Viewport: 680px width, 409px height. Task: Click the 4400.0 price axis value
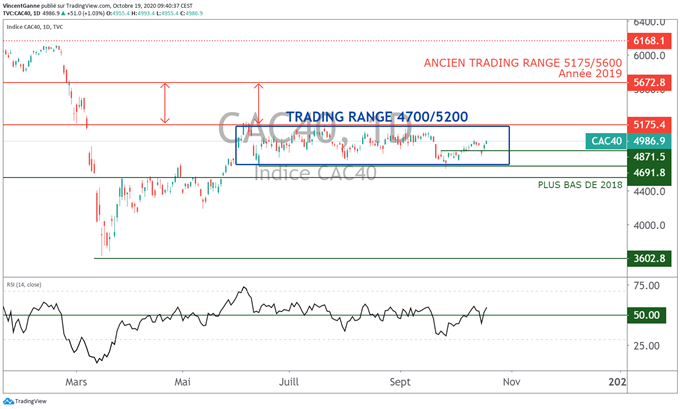649,191
